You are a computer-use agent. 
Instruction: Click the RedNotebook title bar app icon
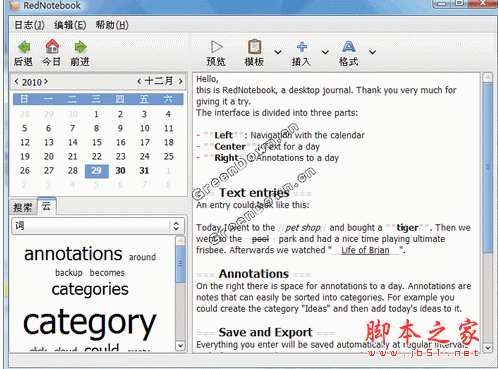(14, 6)
